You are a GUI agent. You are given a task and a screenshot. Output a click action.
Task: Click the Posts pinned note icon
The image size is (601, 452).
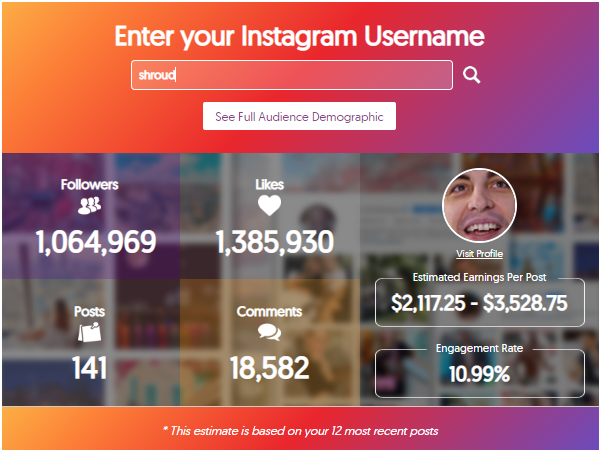(x=89, y=332)
